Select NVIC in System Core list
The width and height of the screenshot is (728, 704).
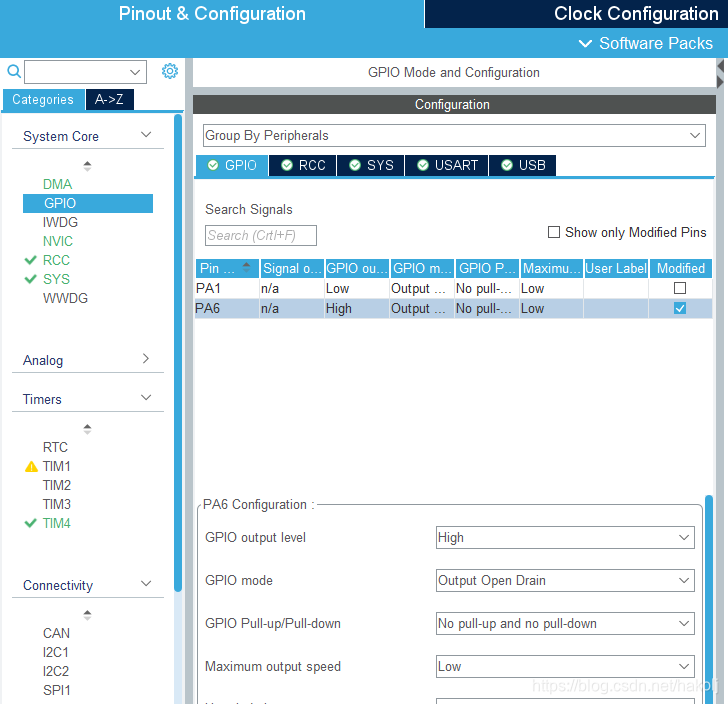[x=58, y=241]
